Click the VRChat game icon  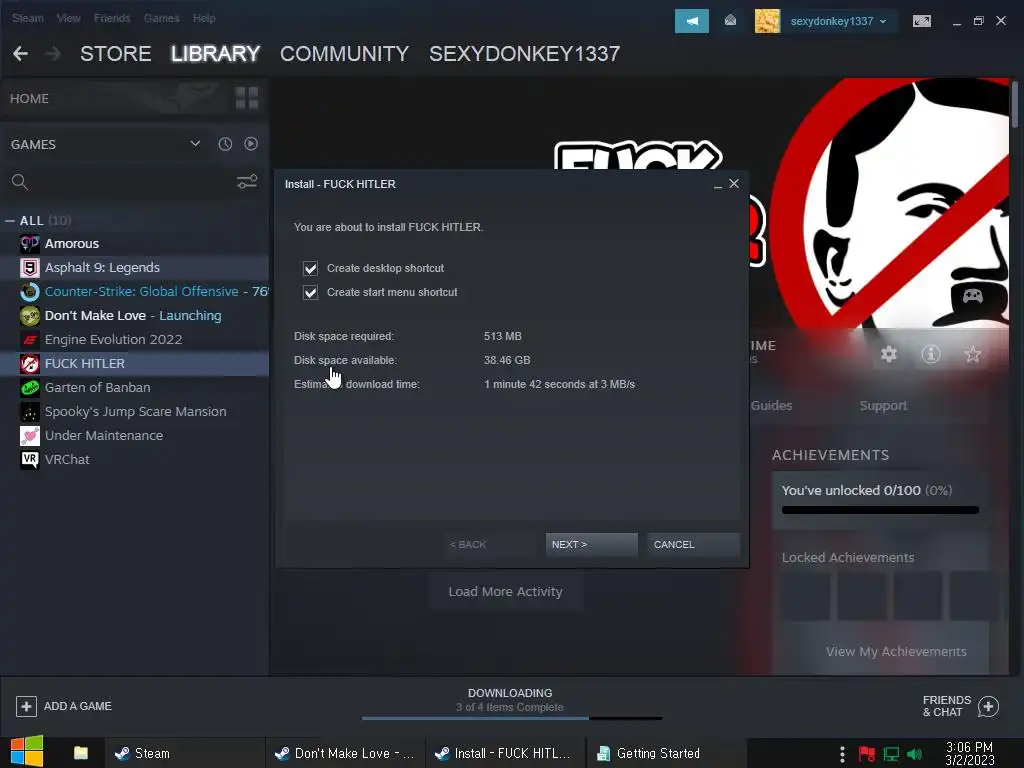pos(29,460)
